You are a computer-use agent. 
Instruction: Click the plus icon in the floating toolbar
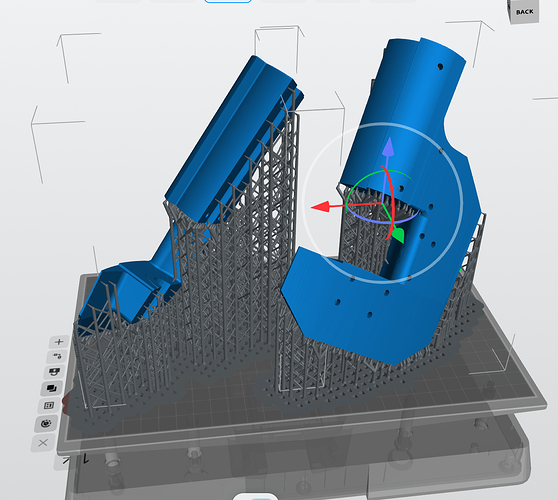(x=59, y=342)
